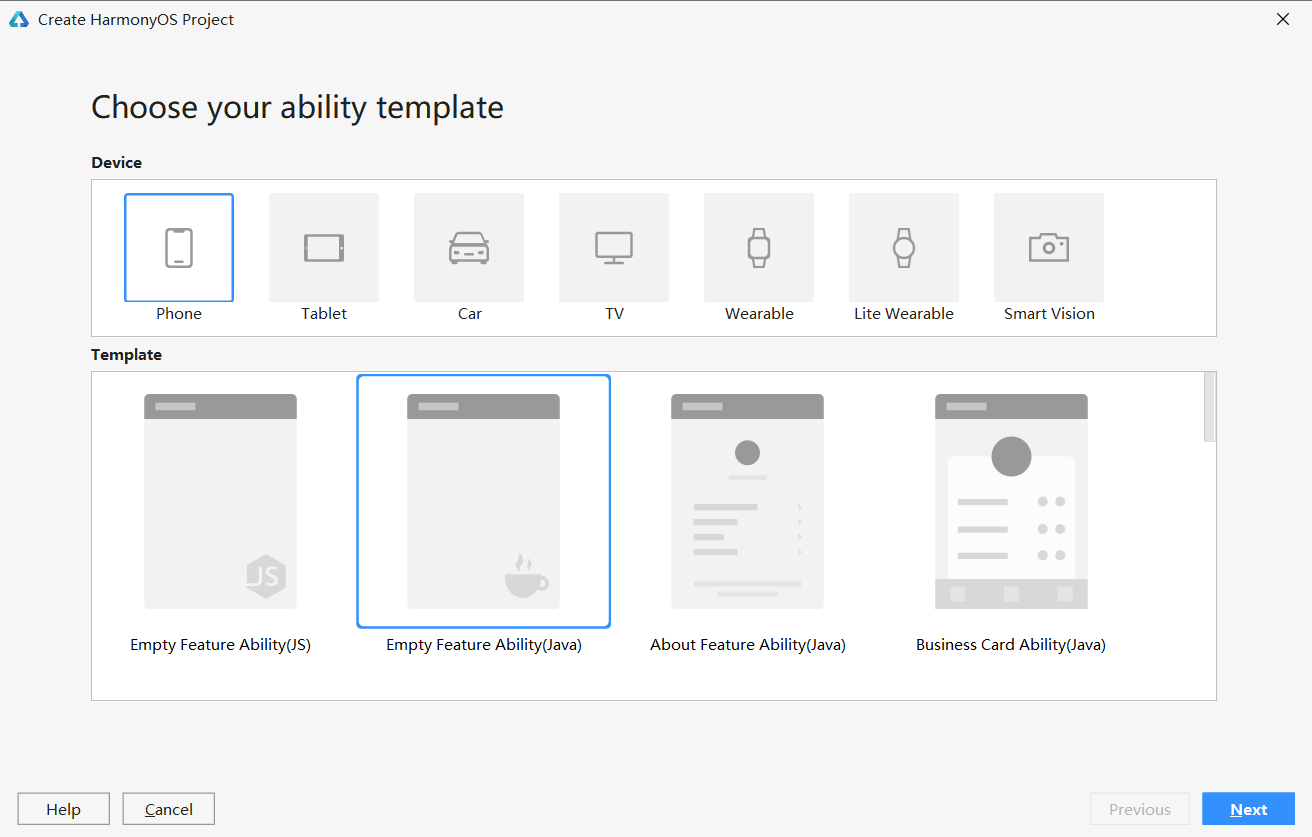Click the 'TV' label text

614,314
